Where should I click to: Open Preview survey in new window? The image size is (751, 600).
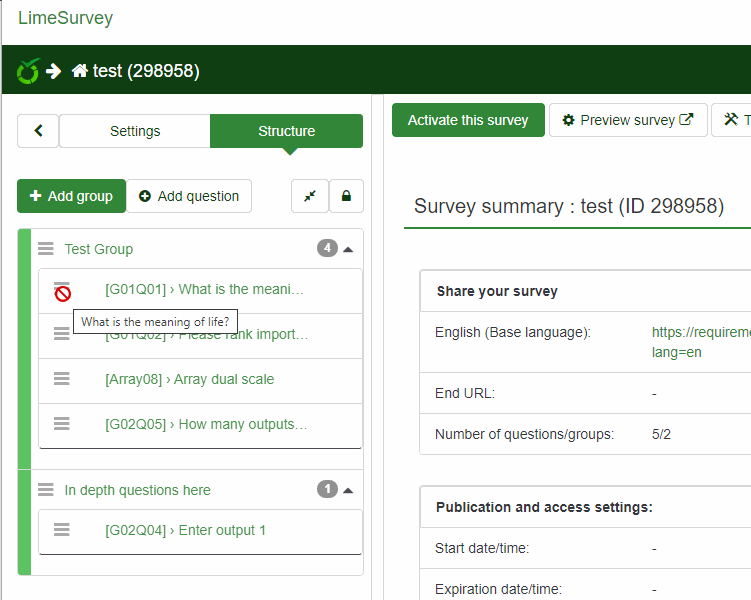coord(628,120)
